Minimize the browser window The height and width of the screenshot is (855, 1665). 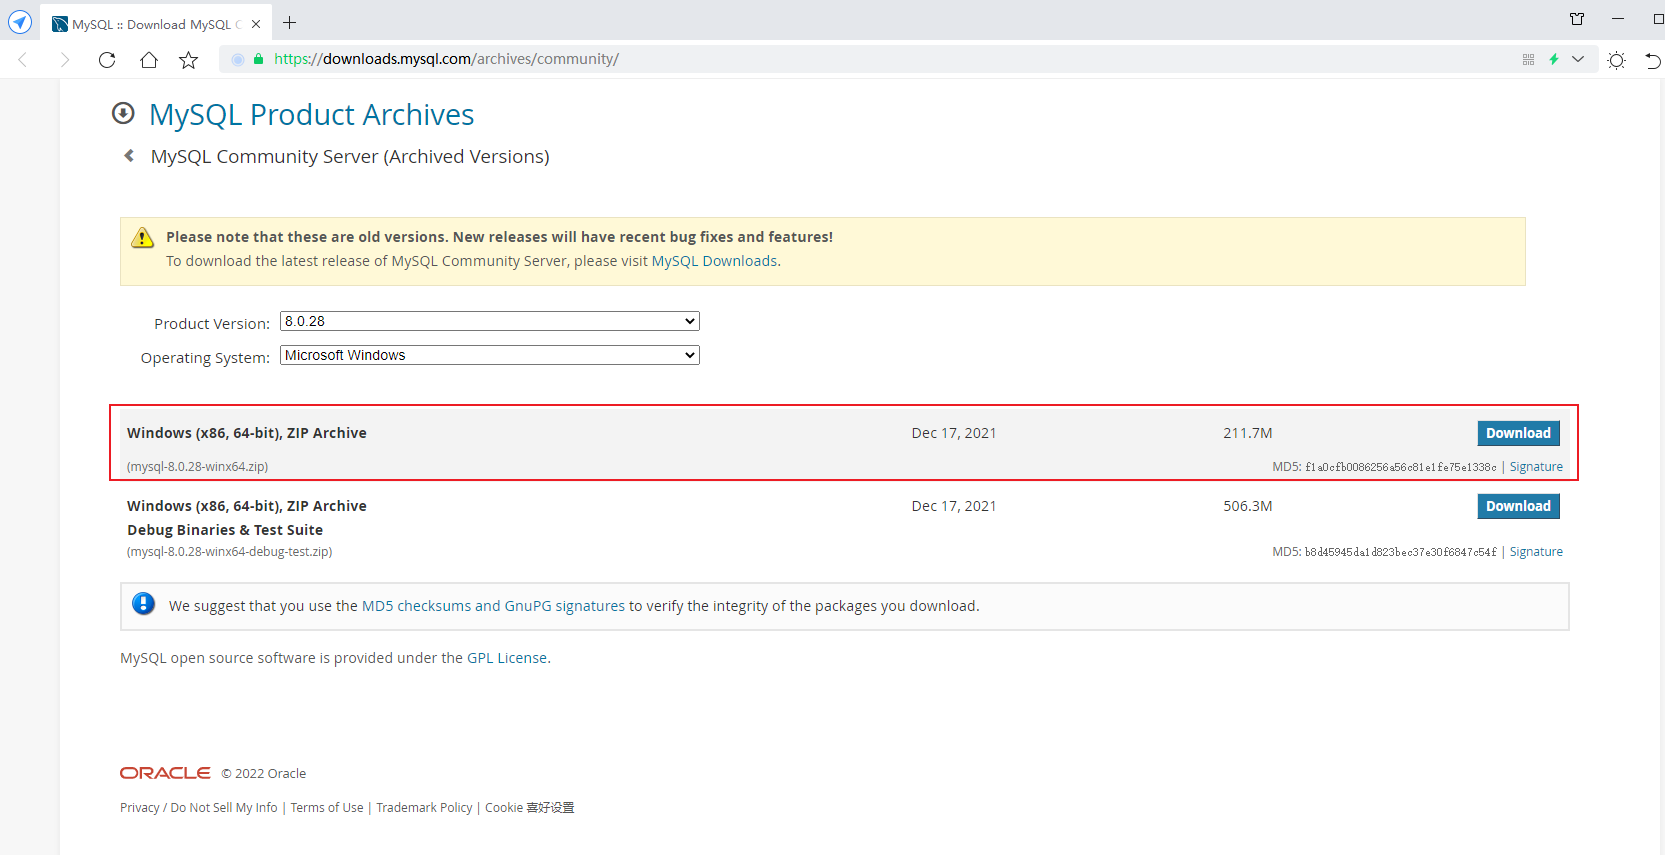coord(1618,19)
